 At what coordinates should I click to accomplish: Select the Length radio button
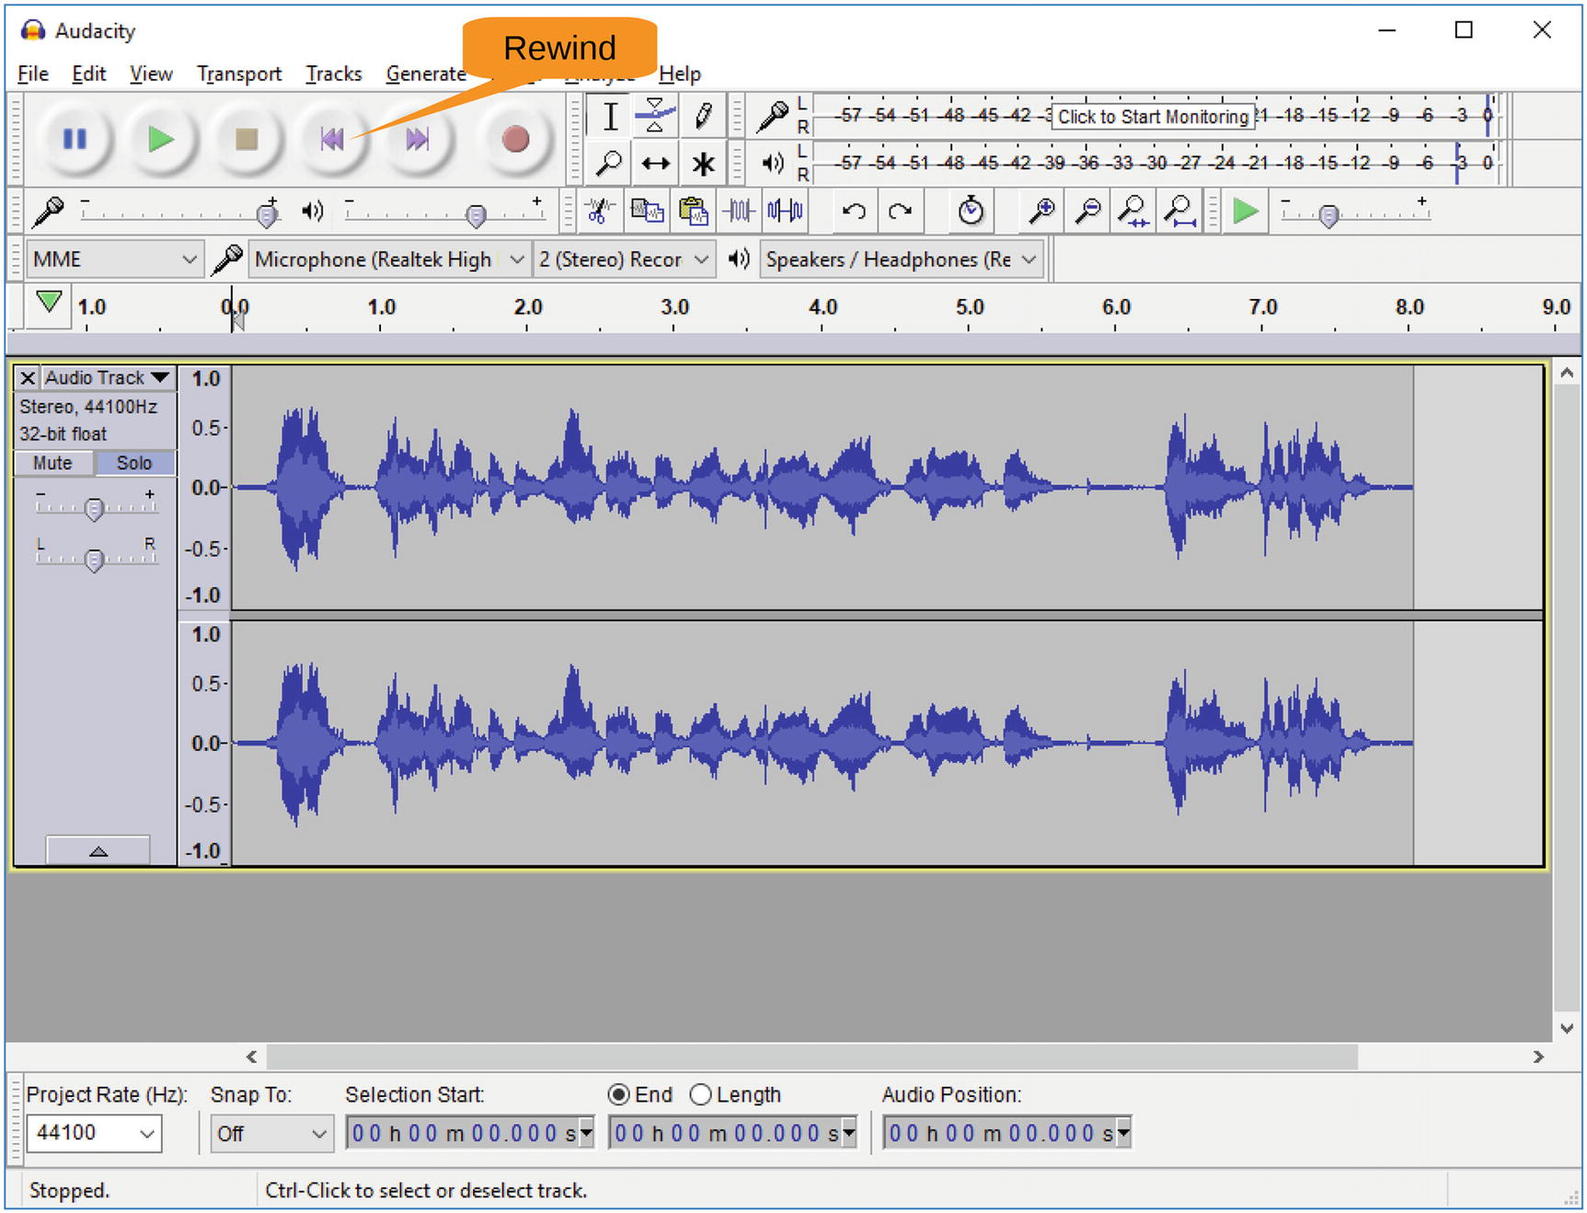[x=701, y=1095]
